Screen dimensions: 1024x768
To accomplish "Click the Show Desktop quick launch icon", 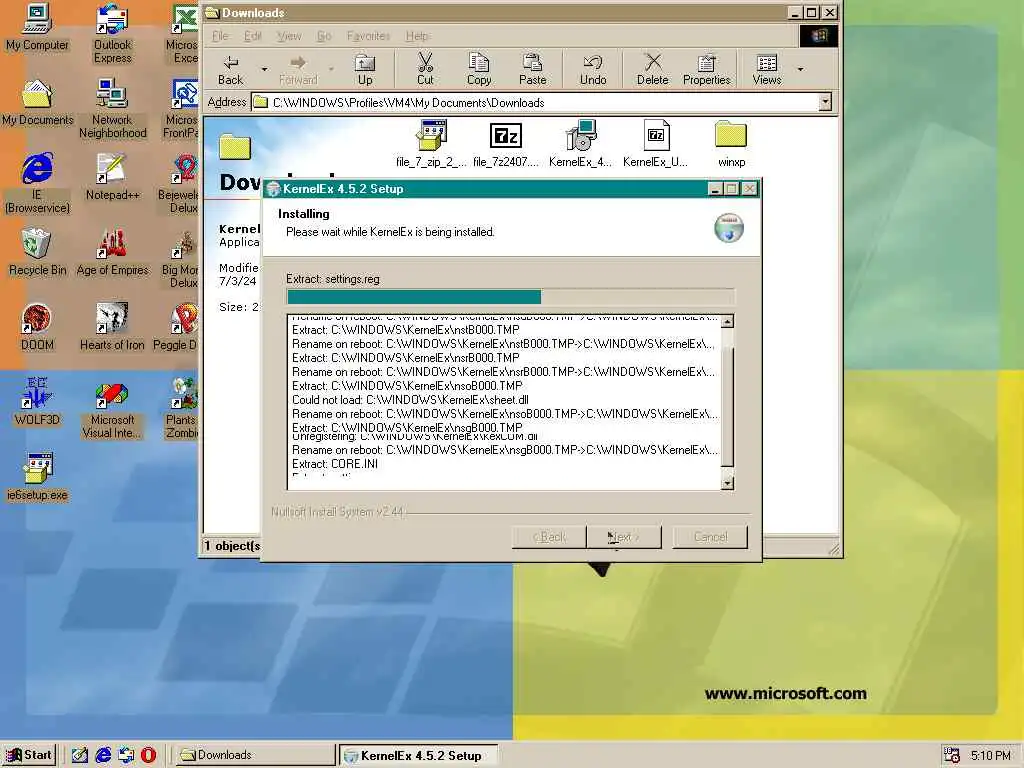I will coord(80,755).
